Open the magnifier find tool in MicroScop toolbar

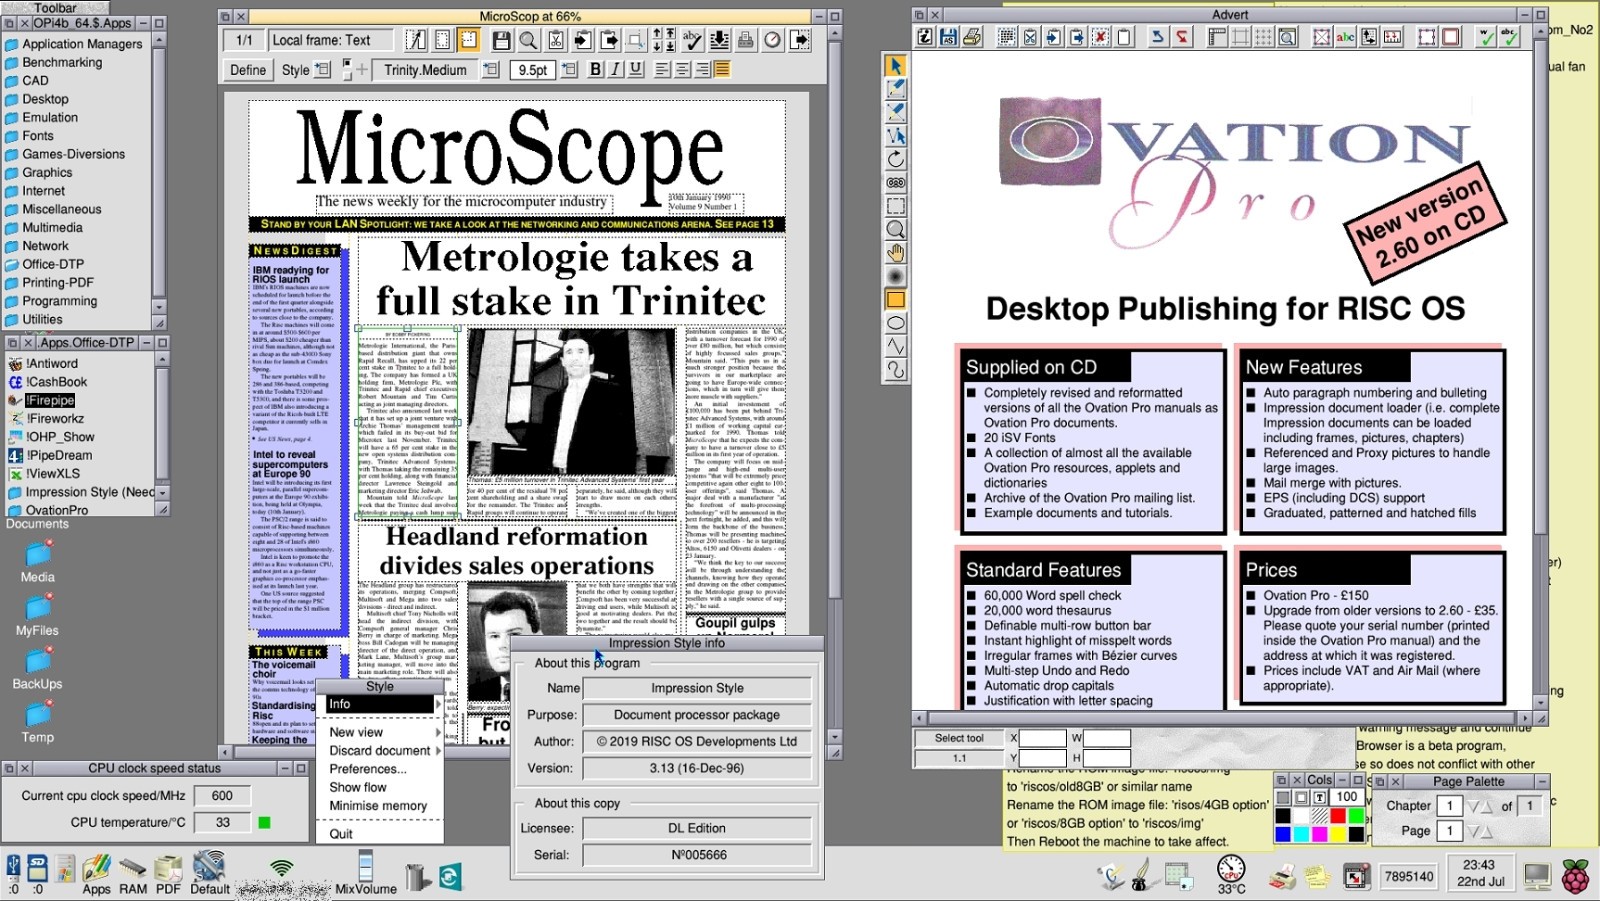tap(528, 40)
